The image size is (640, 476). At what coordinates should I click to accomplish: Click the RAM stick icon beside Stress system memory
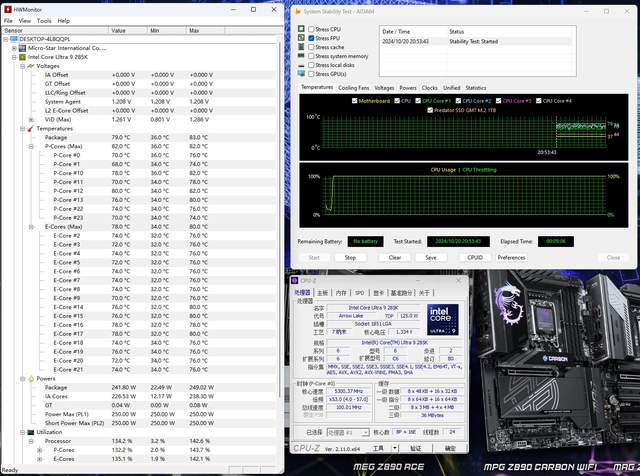pyautogui.click(x=301, y=56)
